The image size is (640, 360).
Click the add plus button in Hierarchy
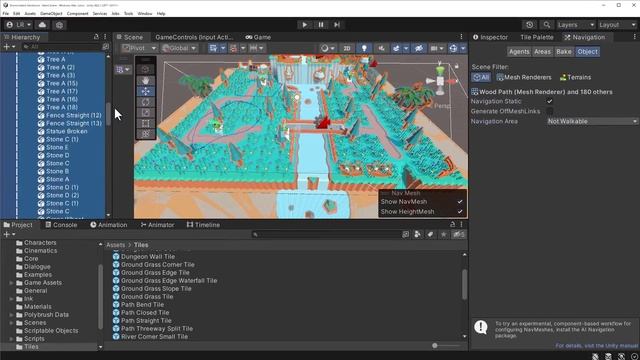pos(9,47)
